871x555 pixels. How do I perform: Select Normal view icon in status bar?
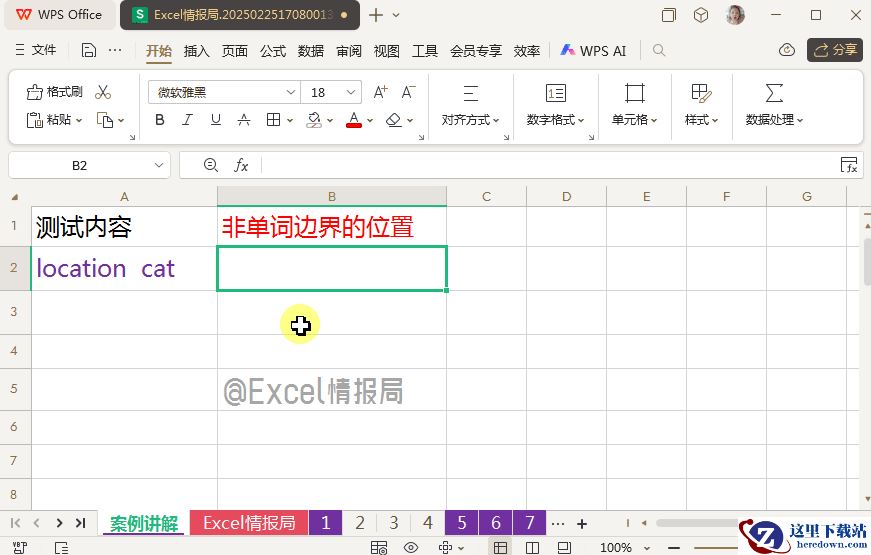coord(500,548)
